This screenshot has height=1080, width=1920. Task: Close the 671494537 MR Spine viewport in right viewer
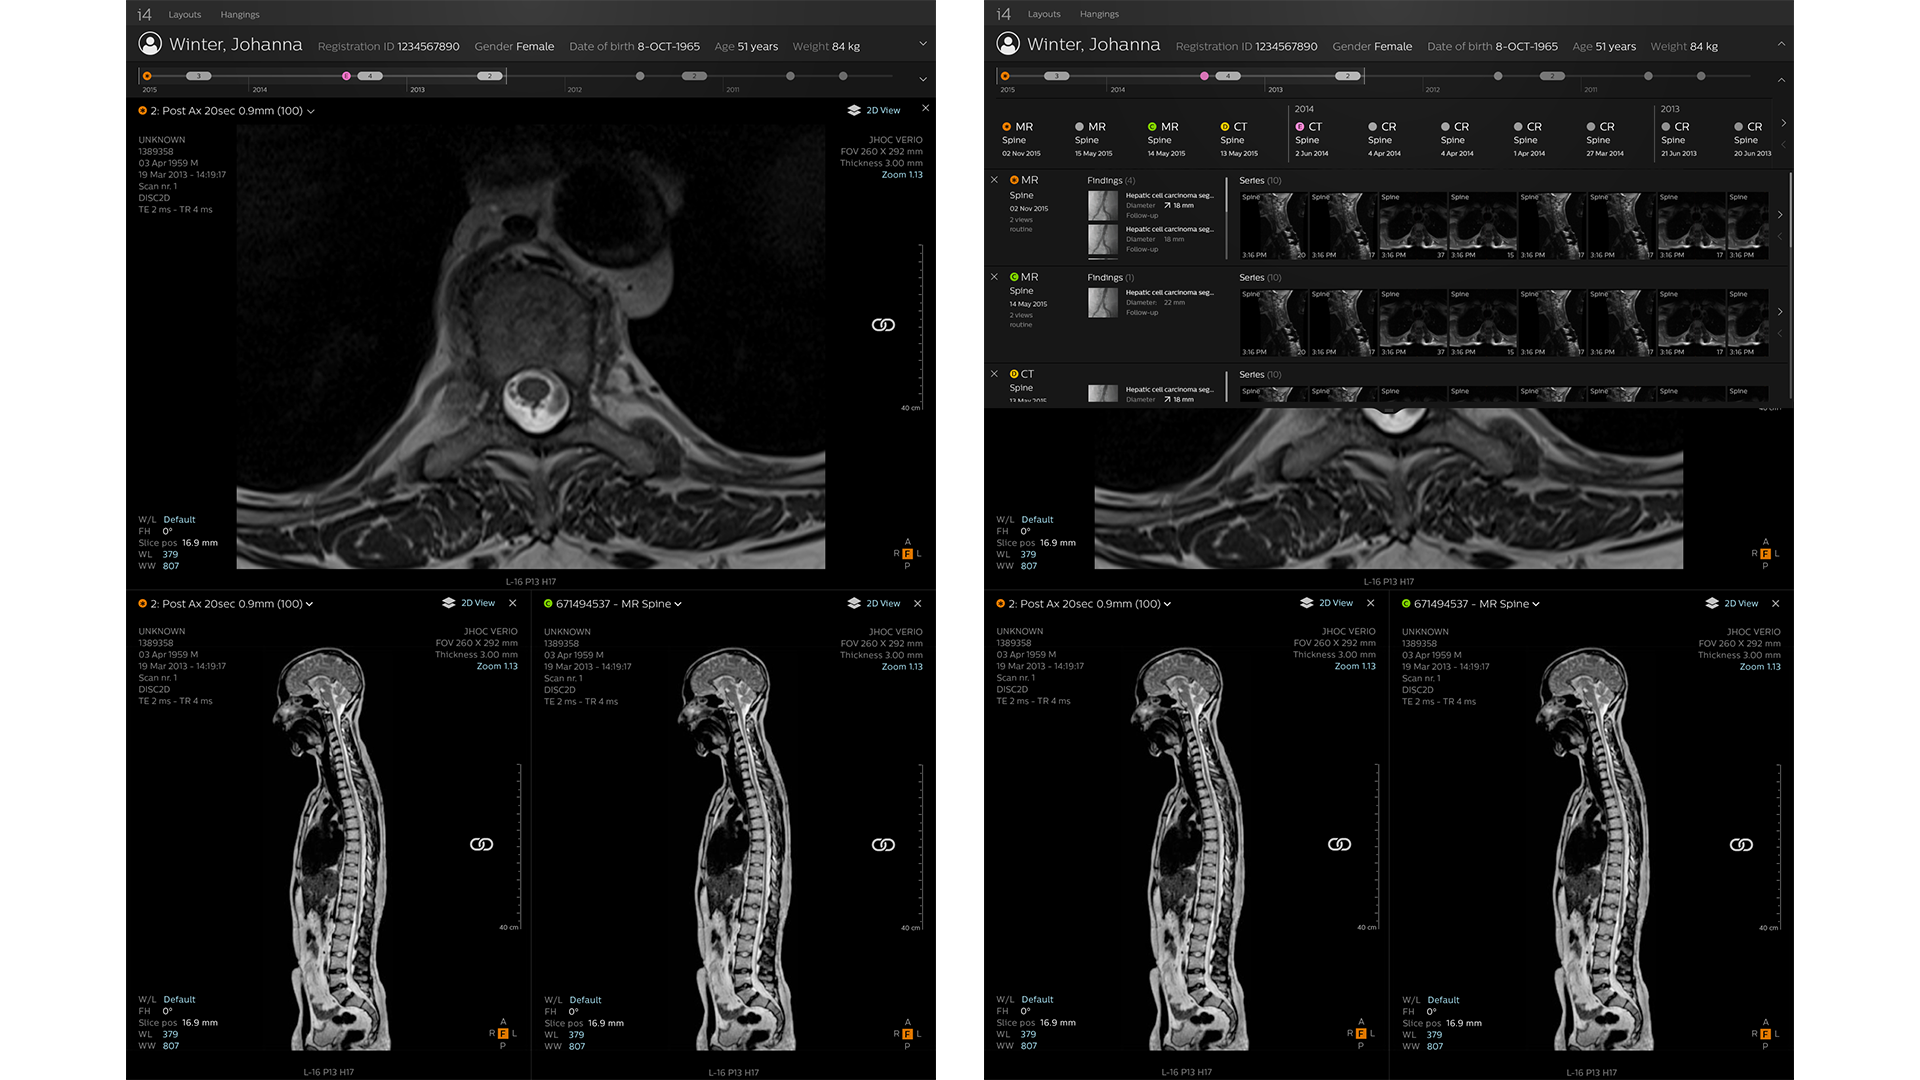click(1776, 603)
